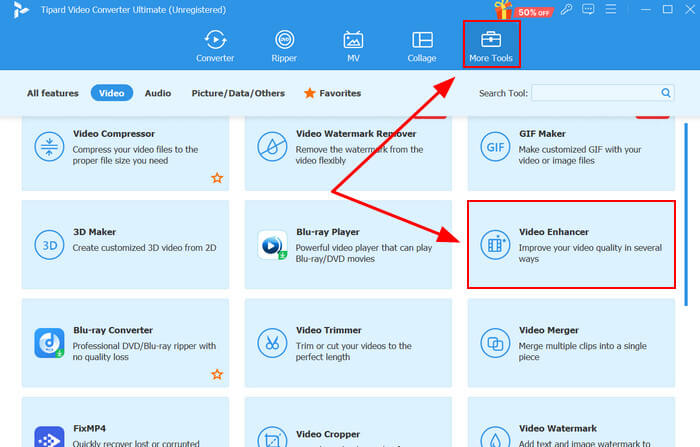The height and width of the screenshot is (447, 700).
Task: Click the Video Compressor title text
Action: [114, 134]
